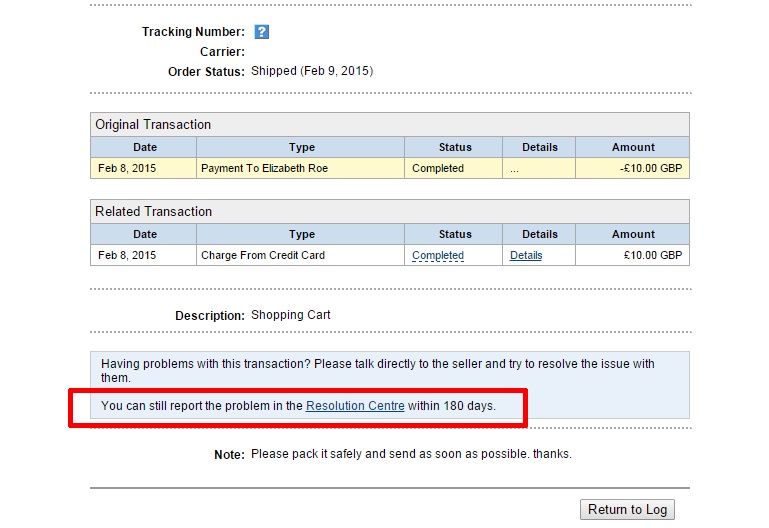Click the tracking number help icon
The image size is (769, 528).
(x=262, y=32)
